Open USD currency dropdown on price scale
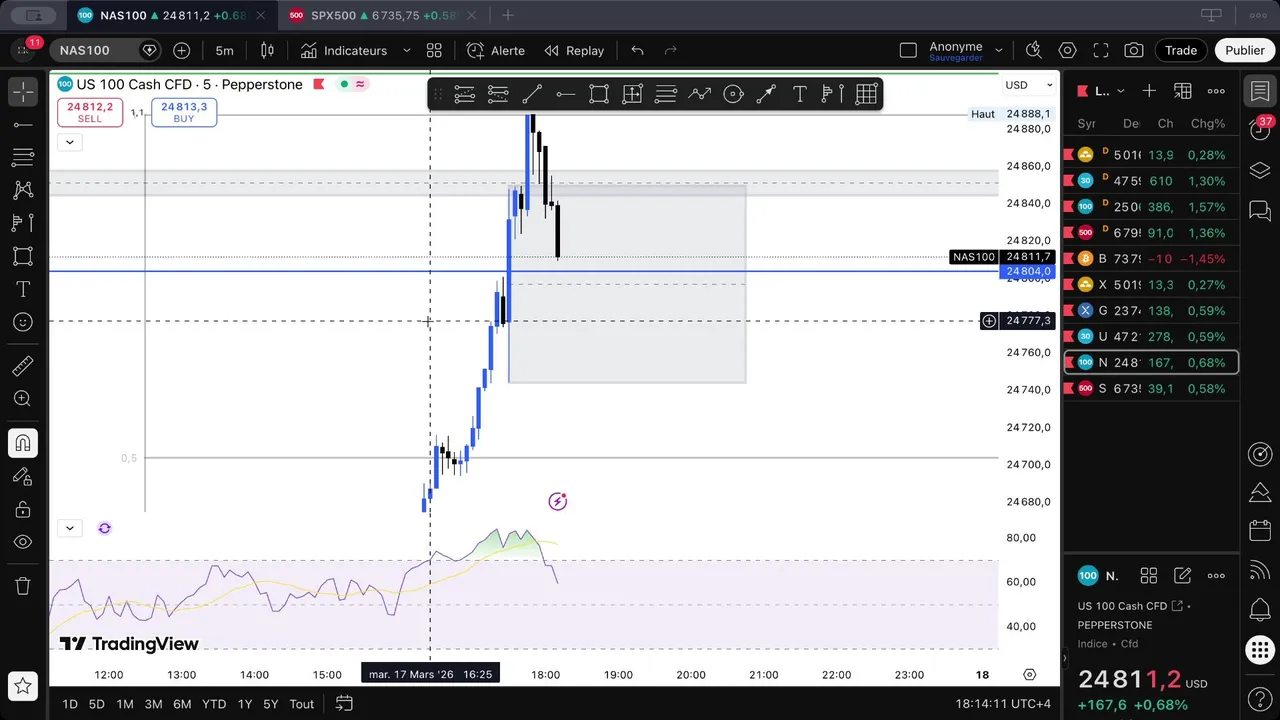 coord(1030,85)
